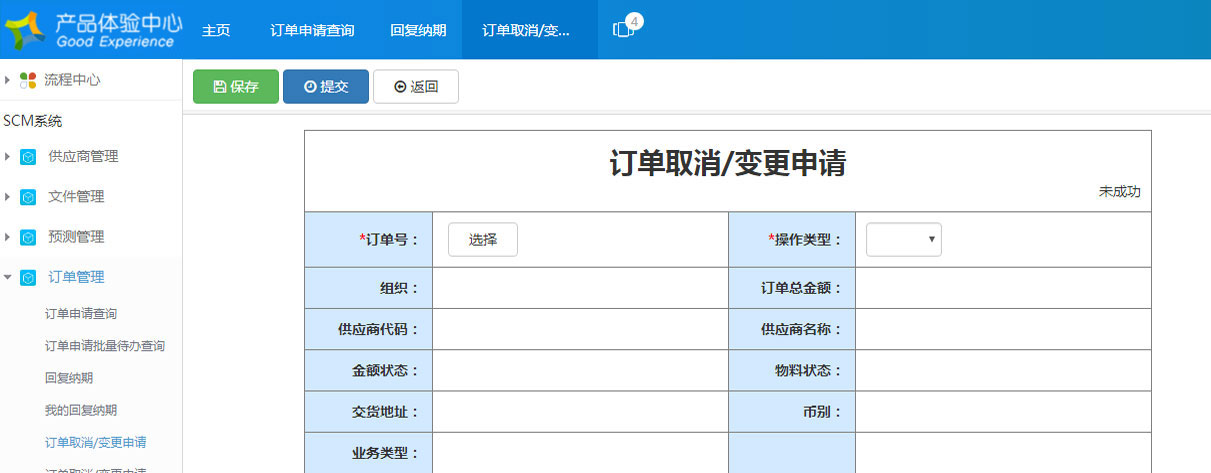
Task: Click the 订单号 field label
Action: click(390, 240)
